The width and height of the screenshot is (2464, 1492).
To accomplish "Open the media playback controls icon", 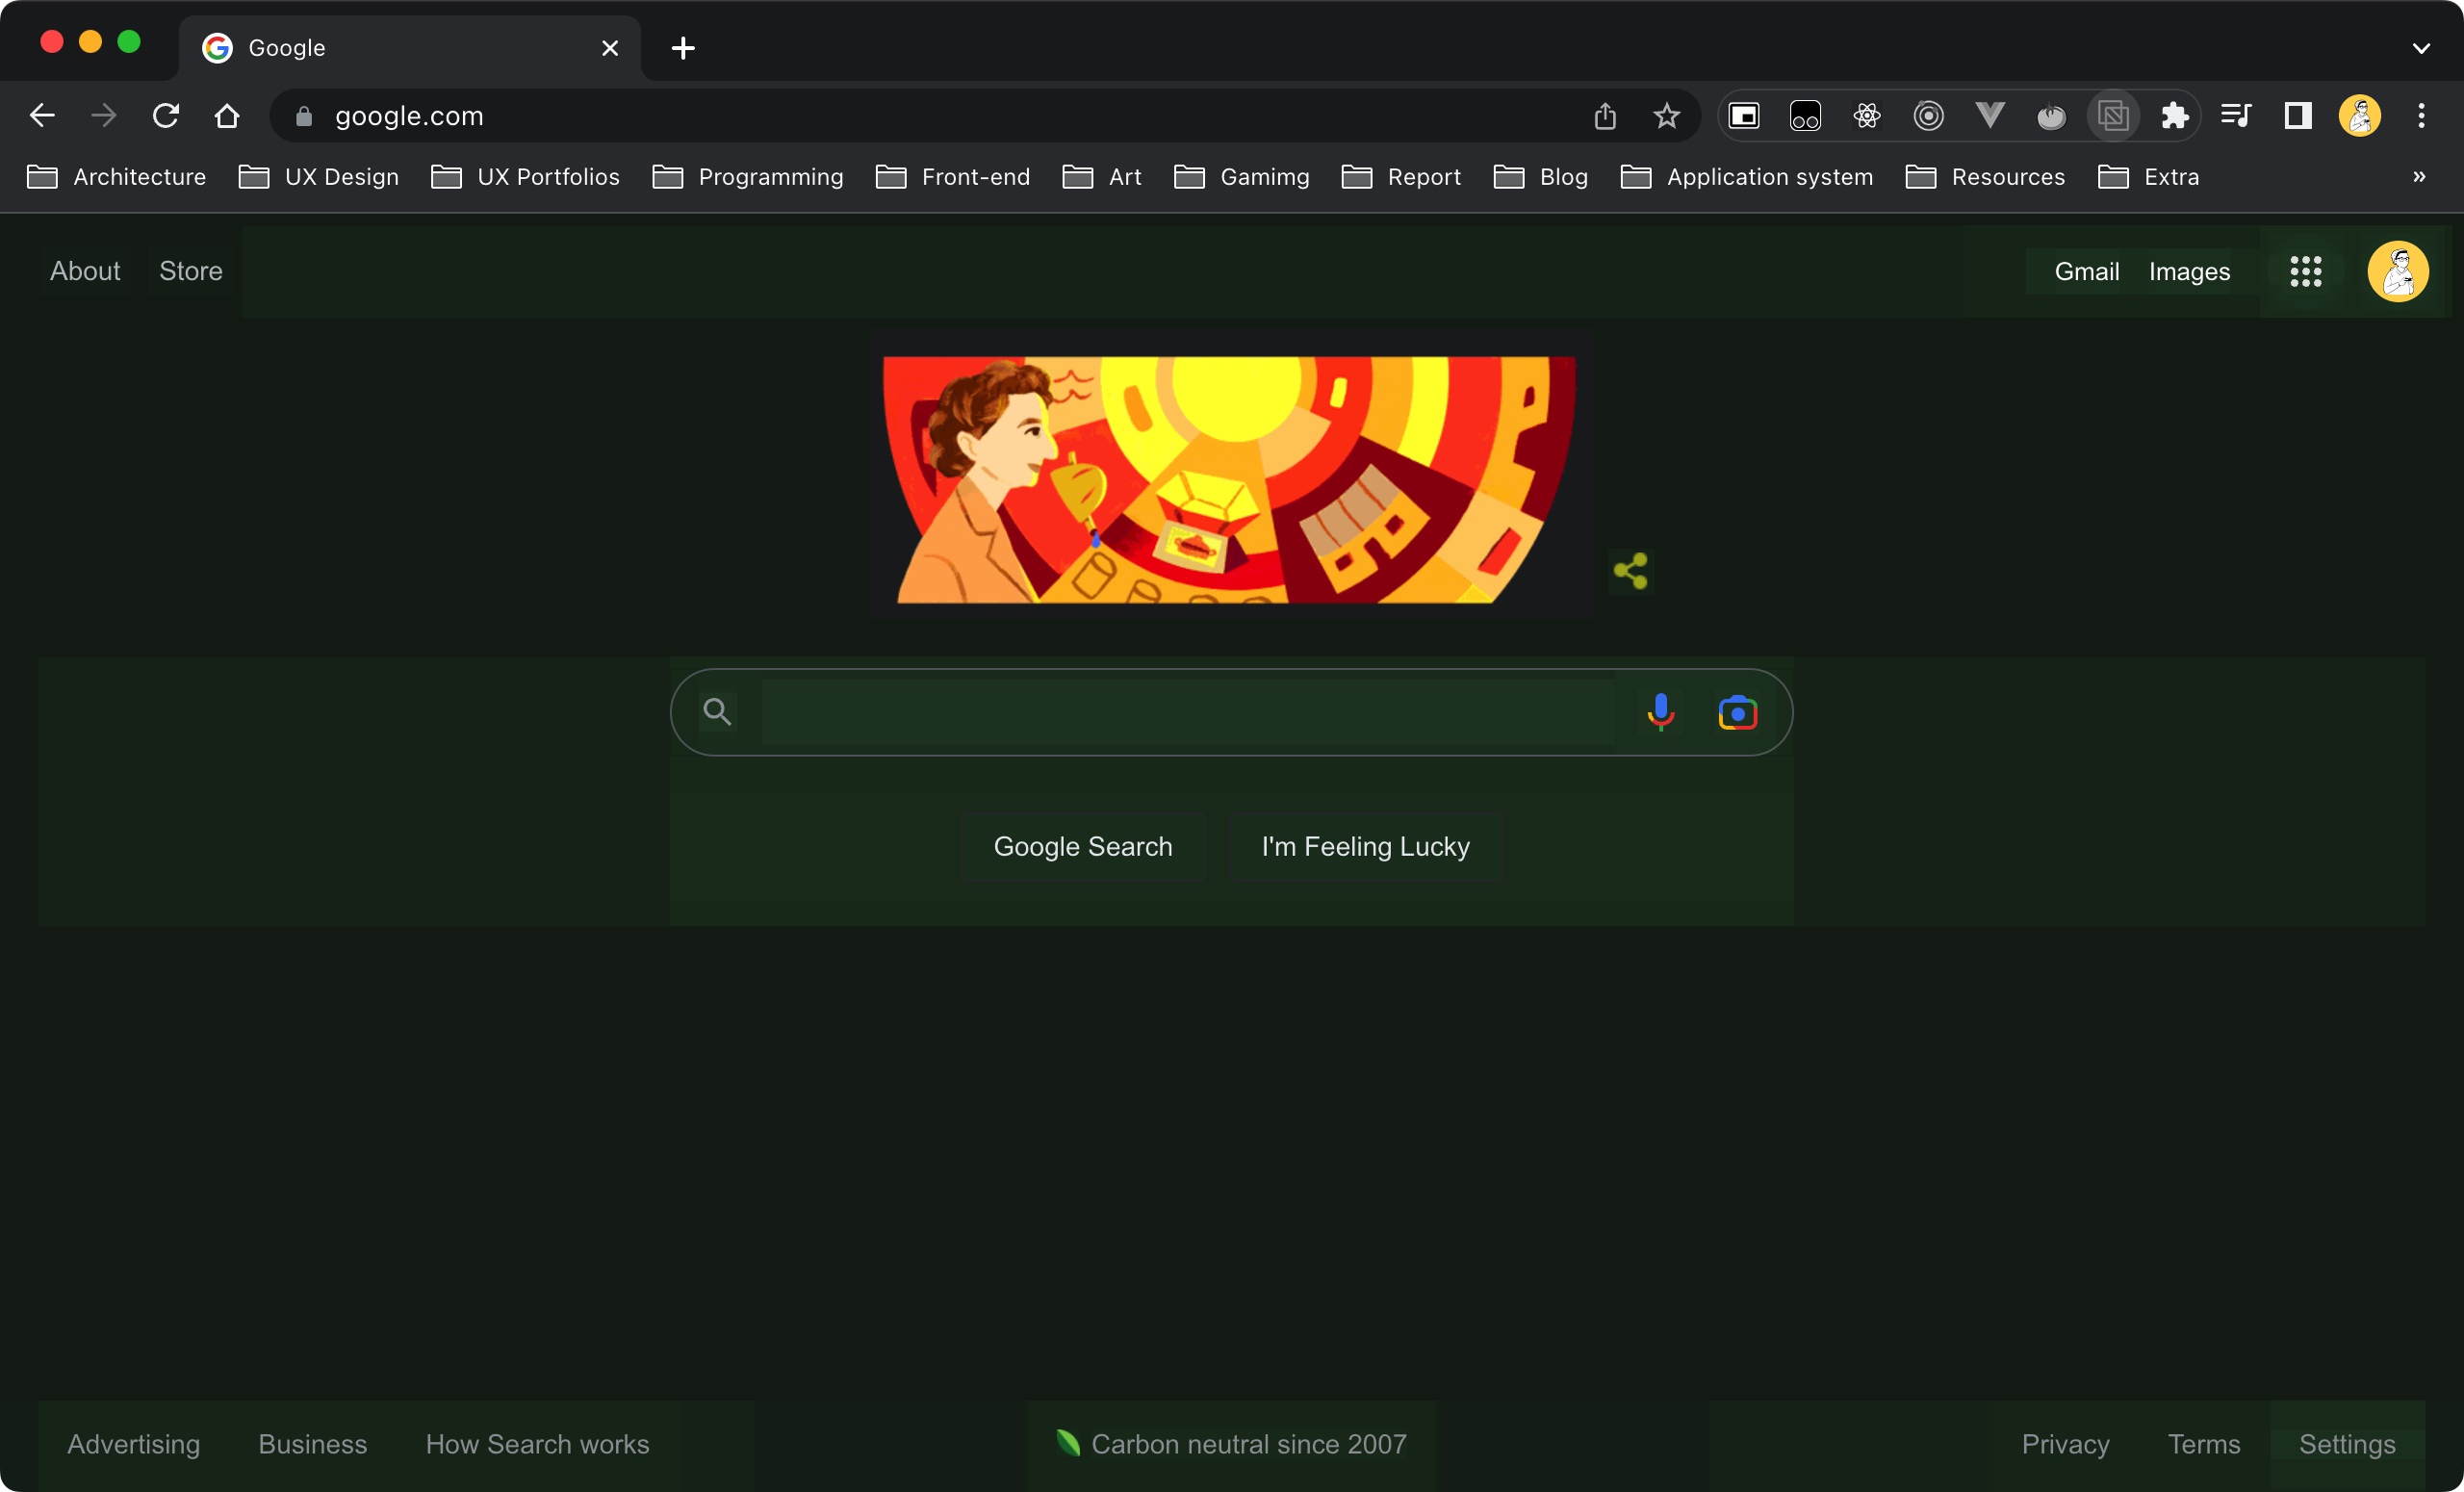I will pyautogui.click(x=2236, y=115).
